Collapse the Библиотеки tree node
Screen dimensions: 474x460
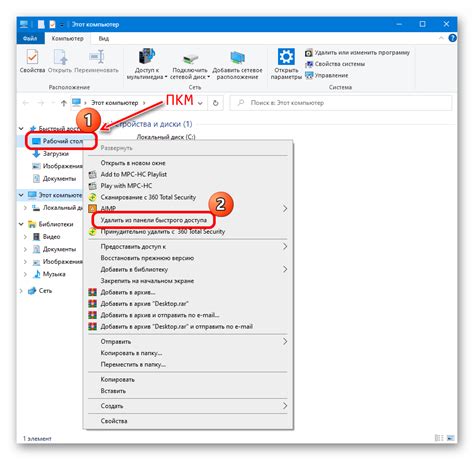tap(21, 224)
